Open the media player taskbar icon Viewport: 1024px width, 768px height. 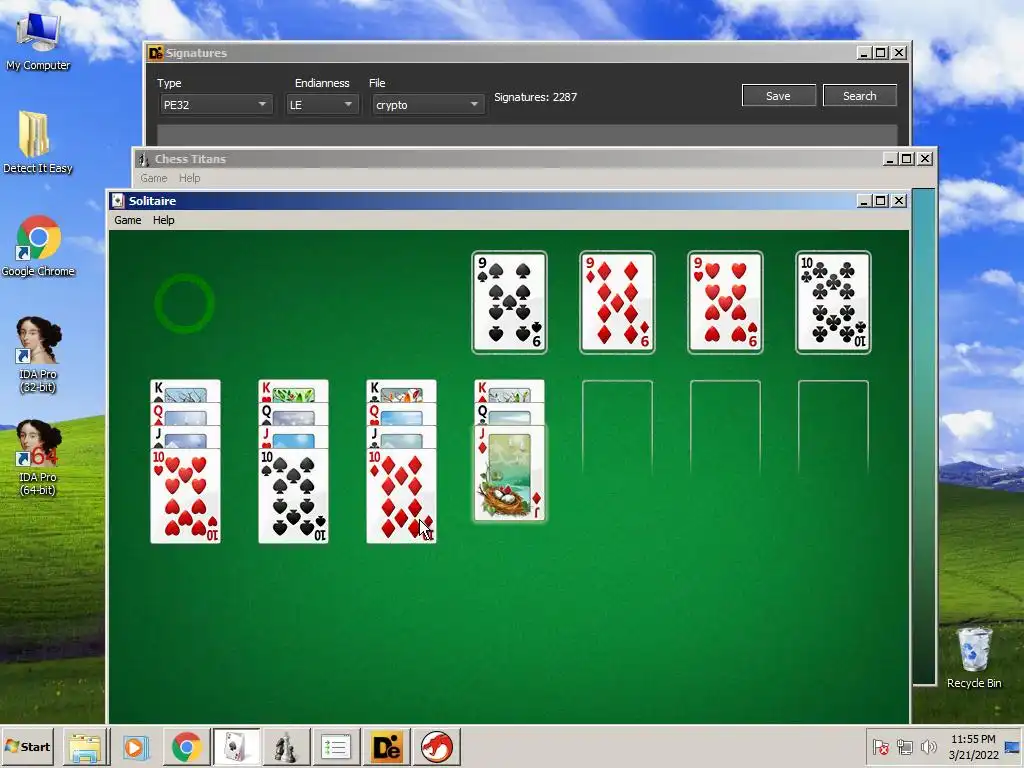coord(136,747)
